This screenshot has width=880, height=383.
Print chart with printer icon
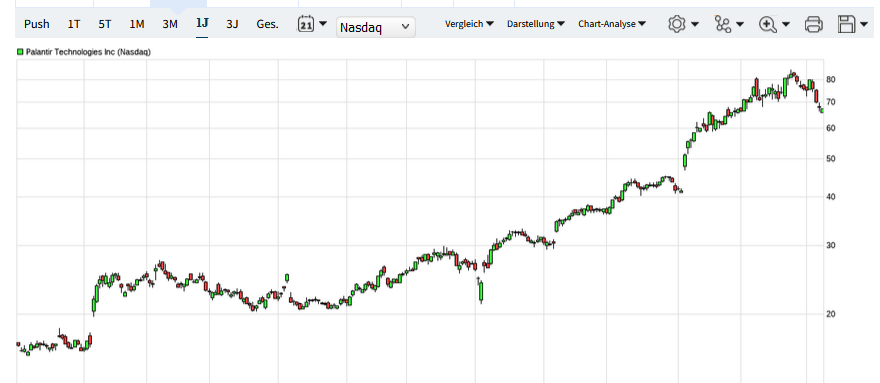813,24
